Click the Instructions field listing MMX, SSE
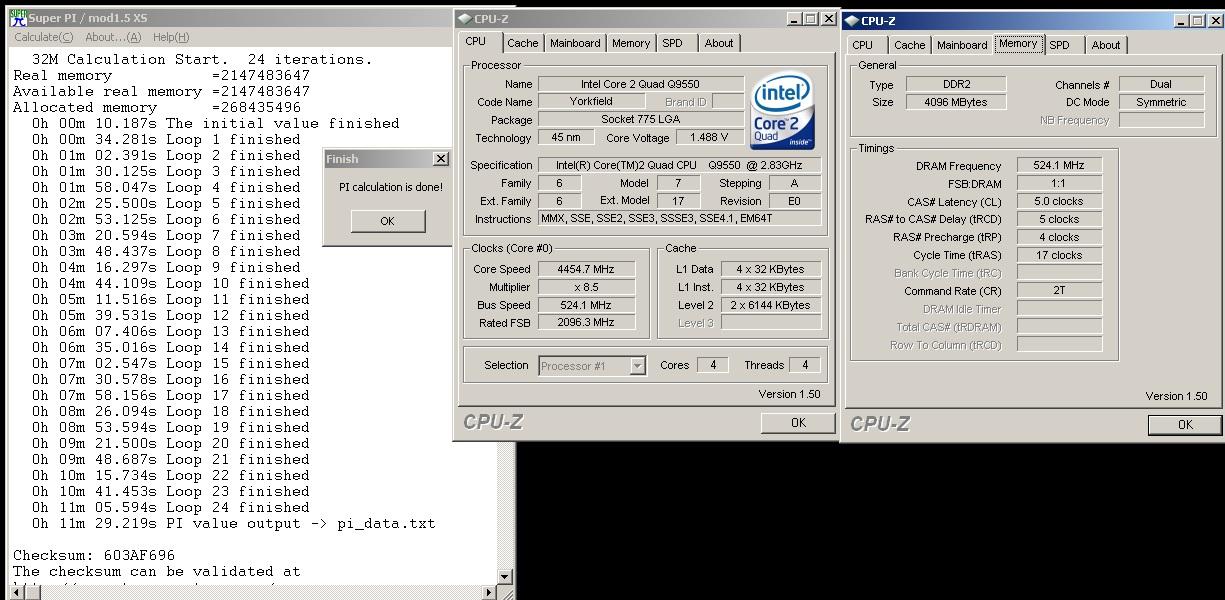The width and height of the screenshot is (1225, 600). coord(680,219)
